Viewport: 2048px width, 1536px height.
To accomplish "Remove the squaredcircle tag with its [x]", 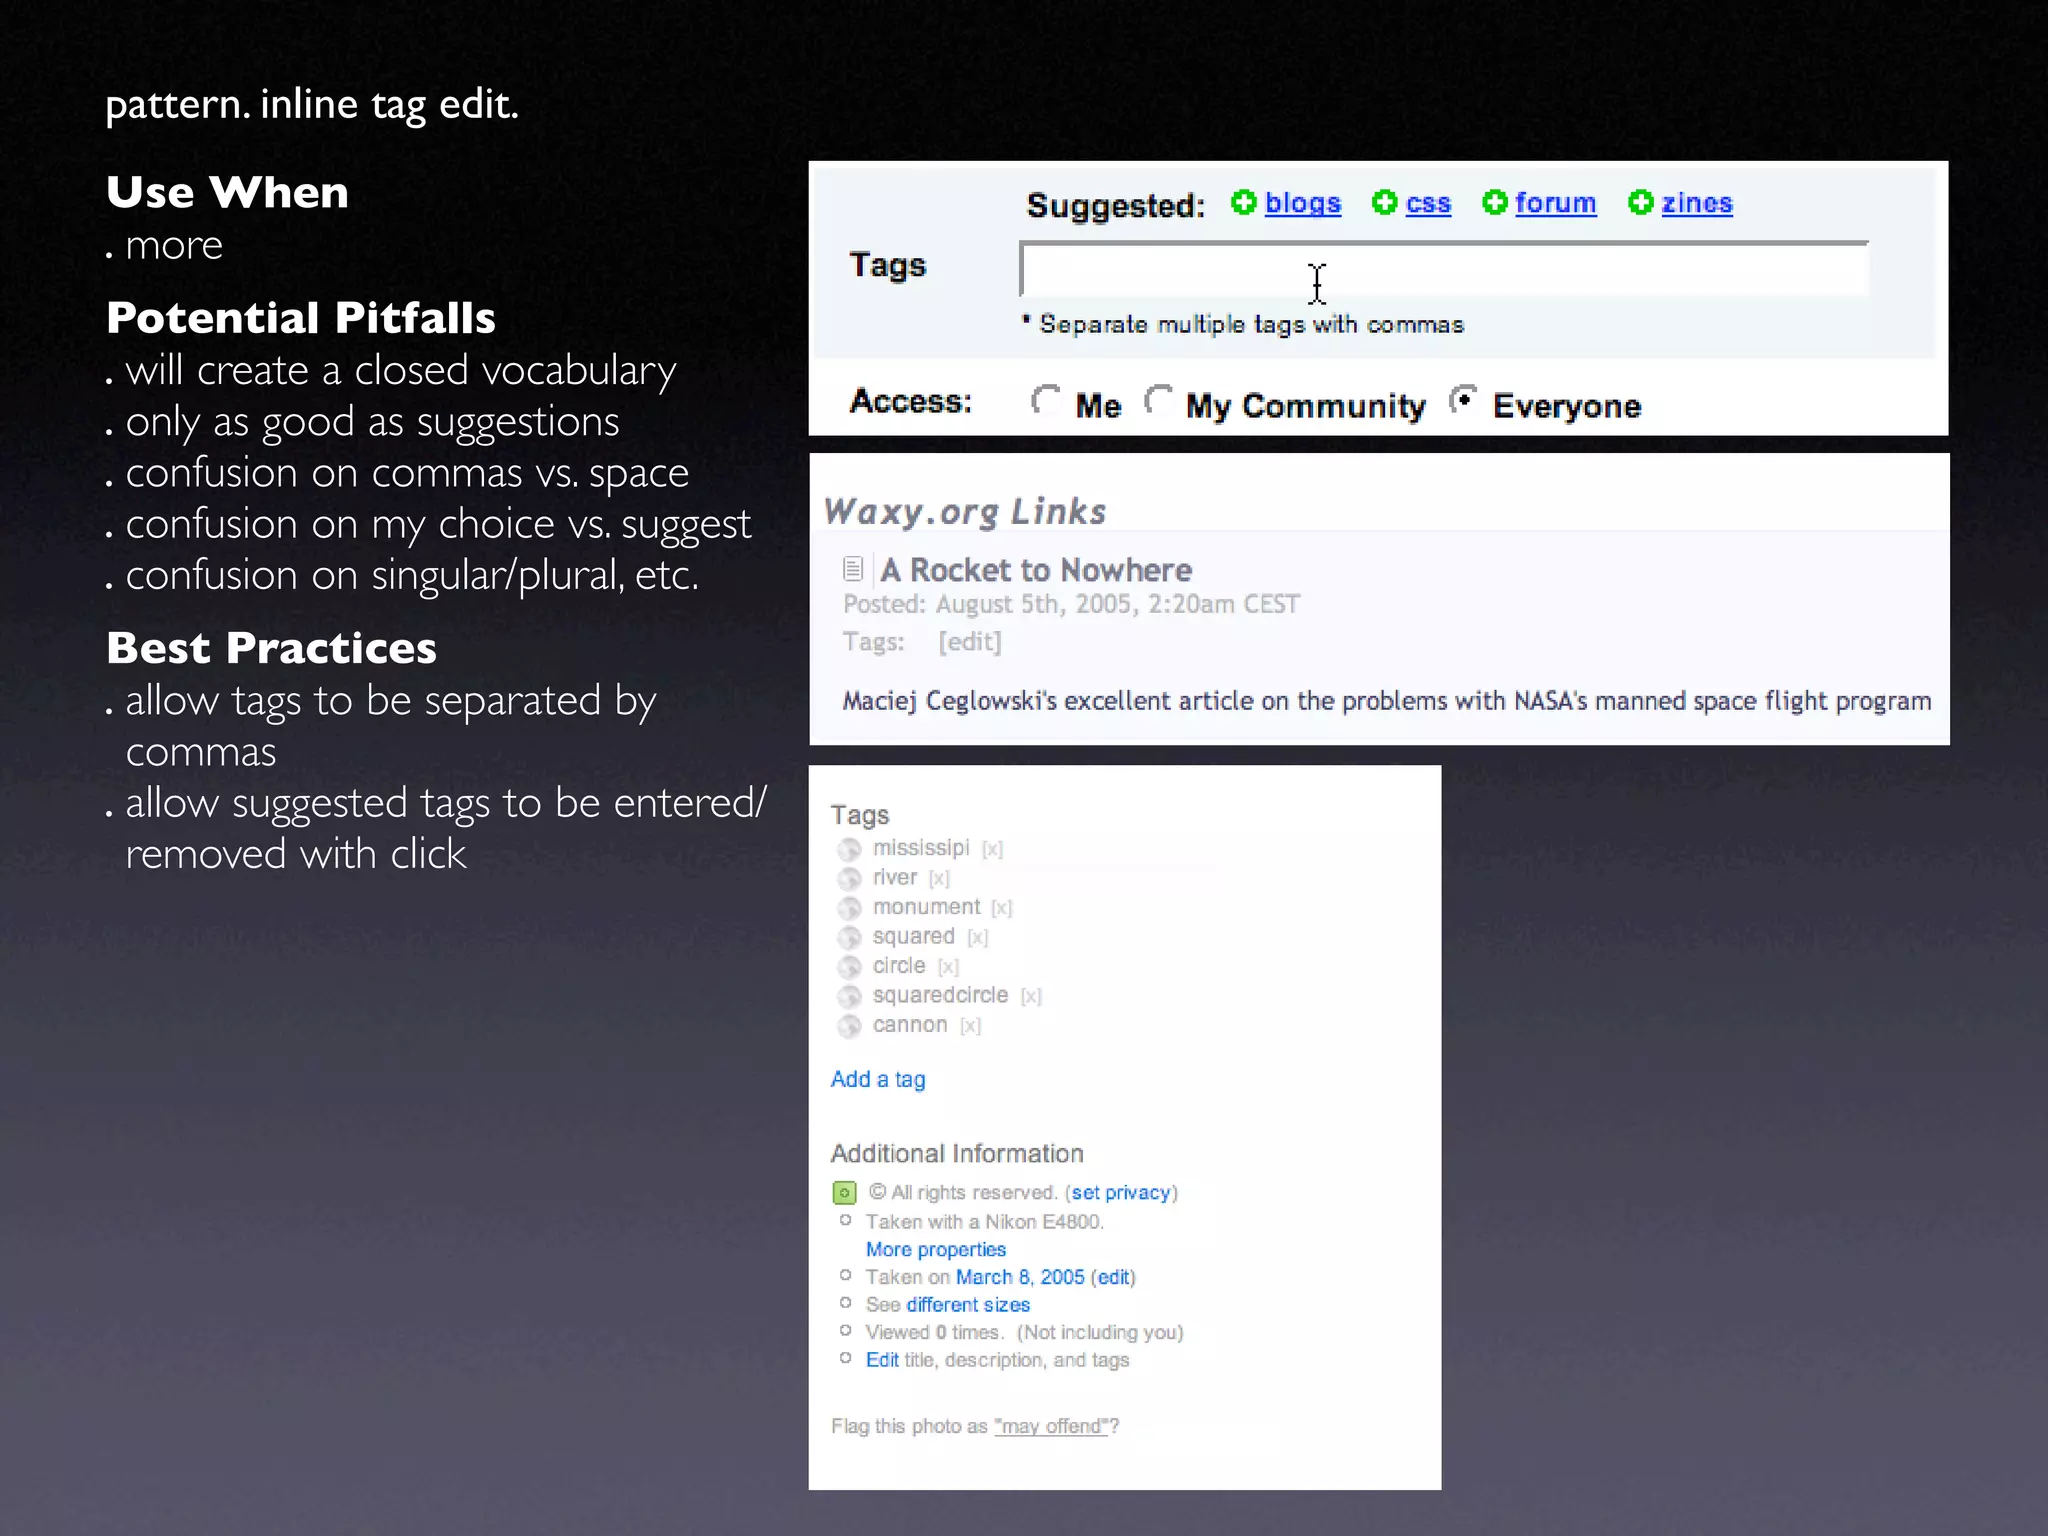I will 1031,996.
